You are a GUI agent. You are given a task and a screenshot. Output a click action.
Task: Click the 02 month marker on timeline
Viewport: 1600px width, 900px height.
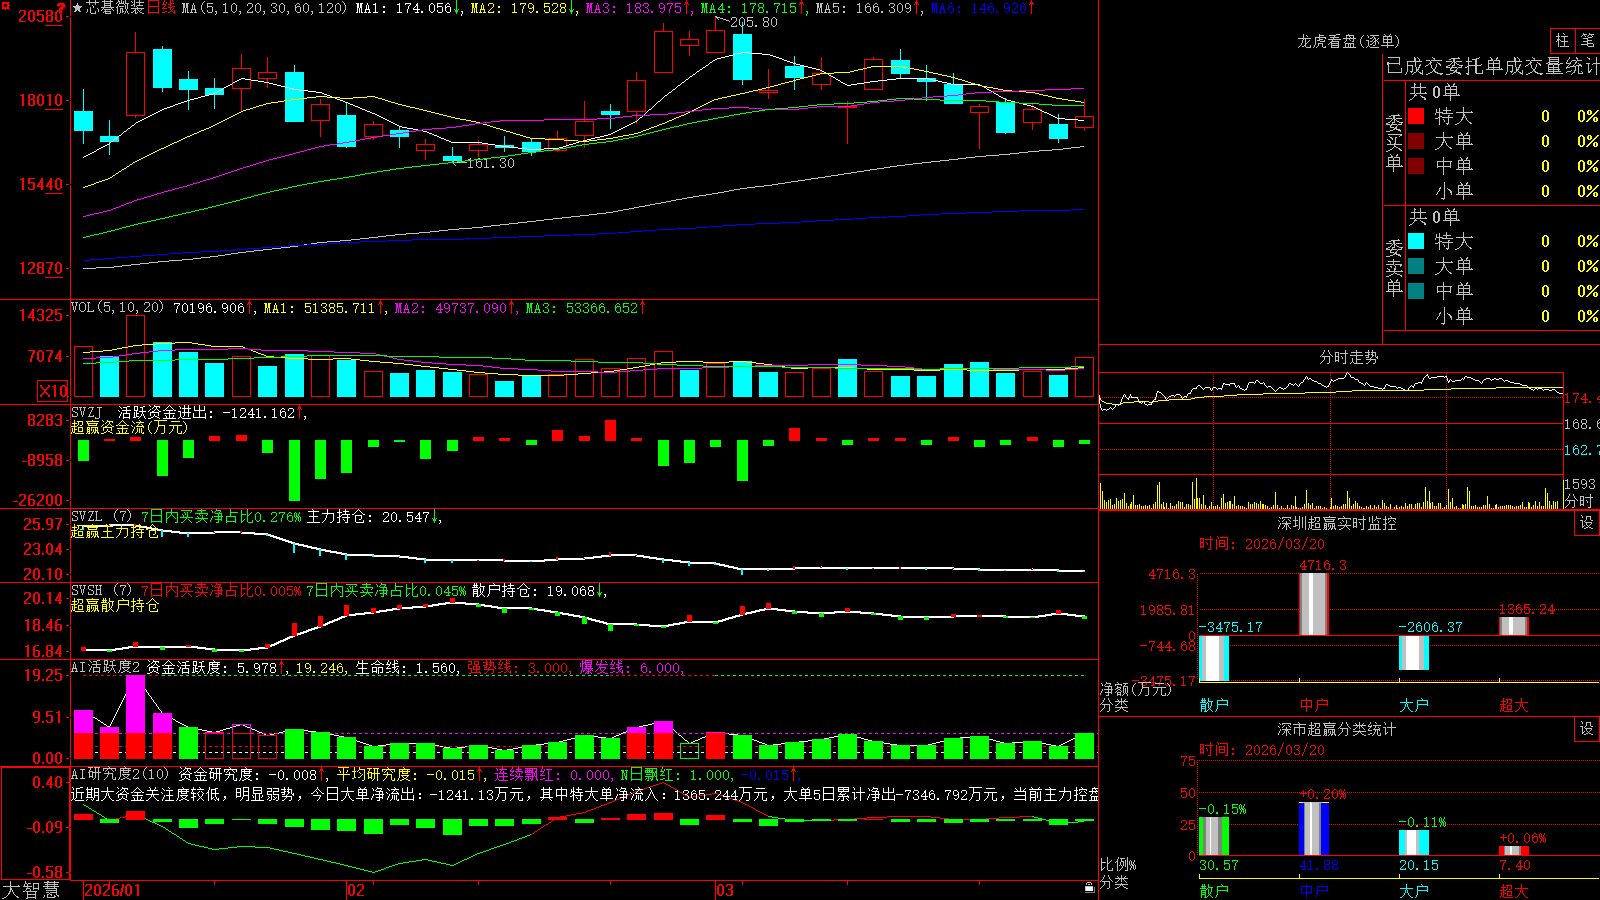(x=356, y=890)
